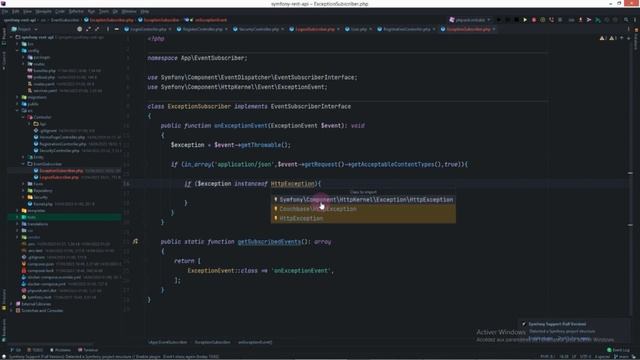The height and width of the screenshot is (360, 640).
Task: Place cursor on the namespace App\EventSubscriber line
Action: coord(197,58)
